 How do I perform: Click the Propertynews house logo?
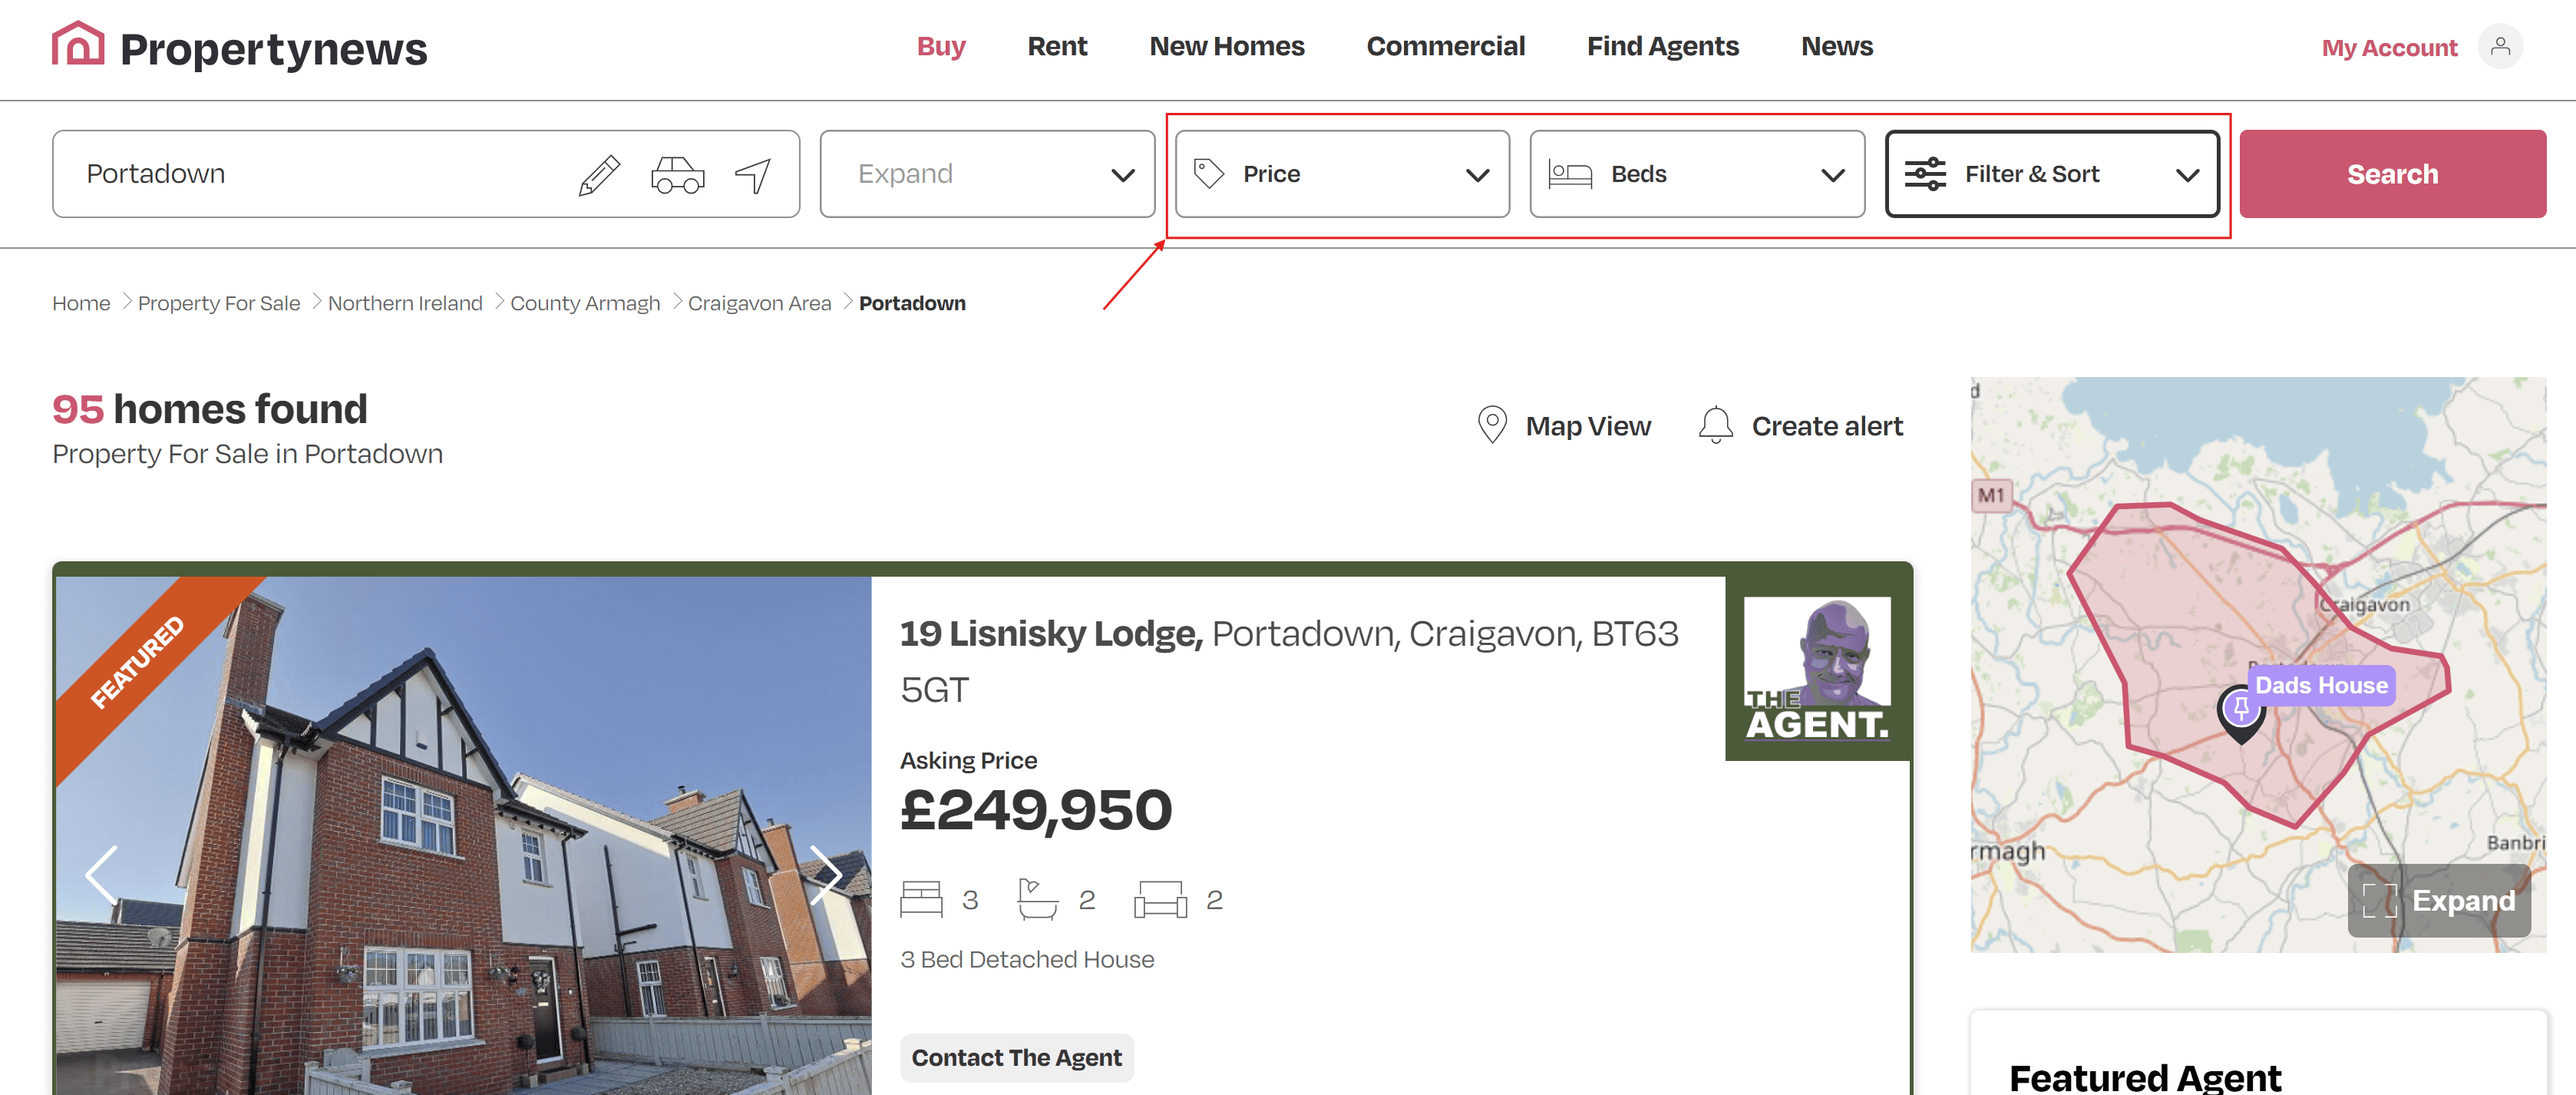tap(78, 44)
